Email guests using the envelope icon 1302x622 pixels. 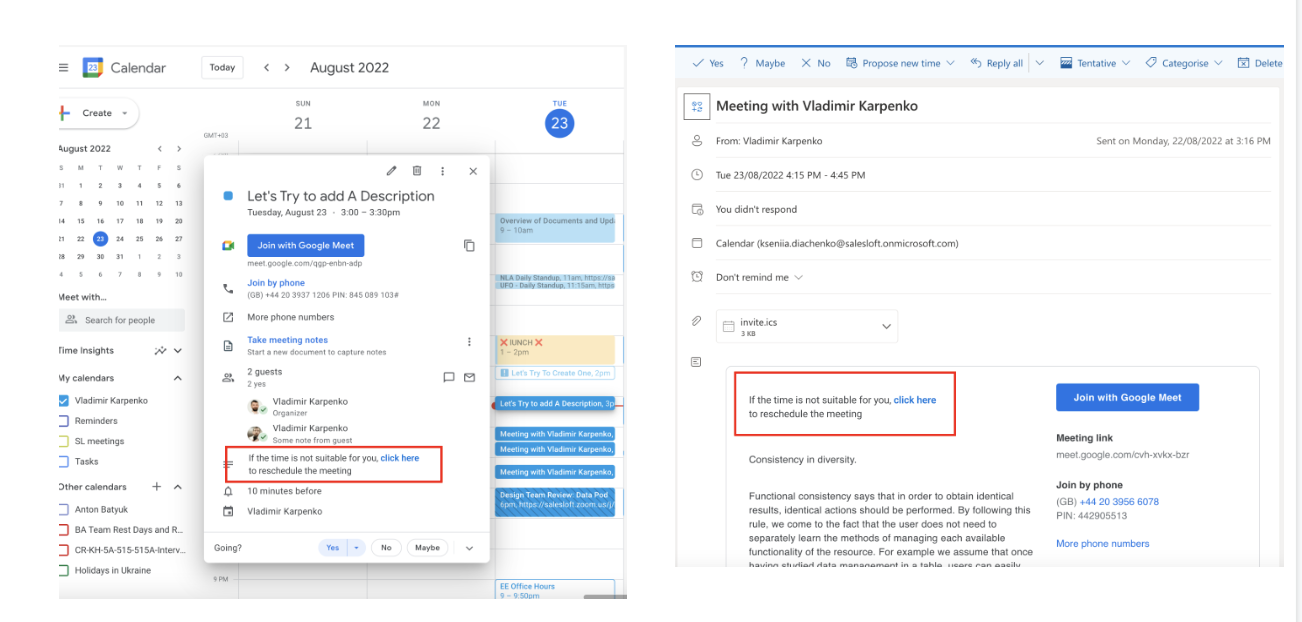(469, 377)
